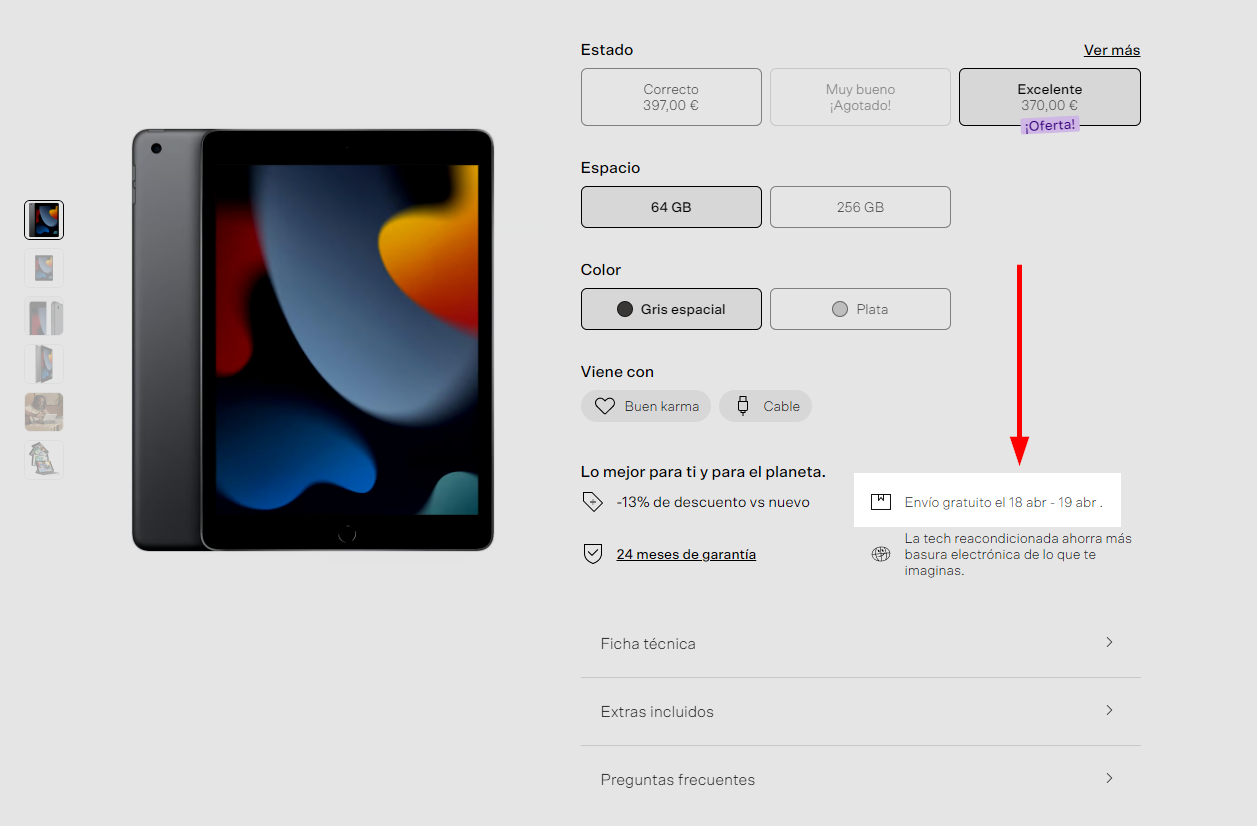
Task: Click the discount price tag icon
Action: (x=592, y=502)
